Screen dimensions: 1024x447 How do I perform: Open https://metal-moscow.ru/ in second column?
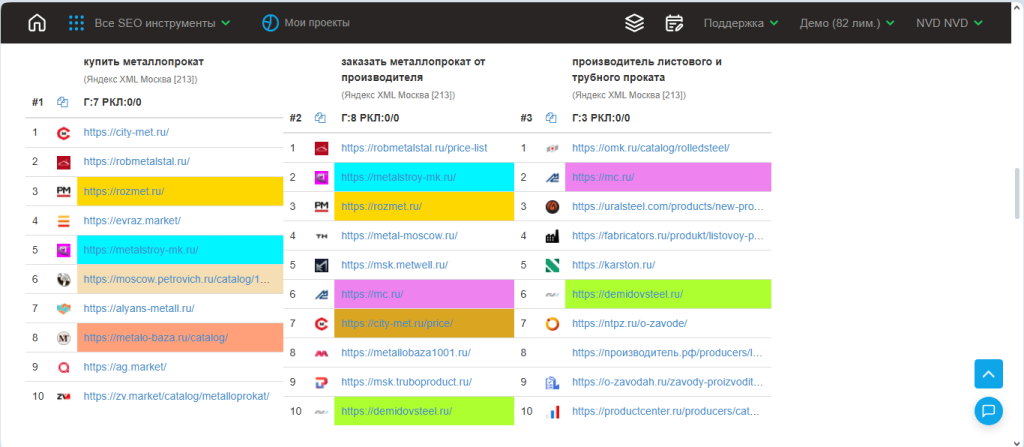click(399, 236)
